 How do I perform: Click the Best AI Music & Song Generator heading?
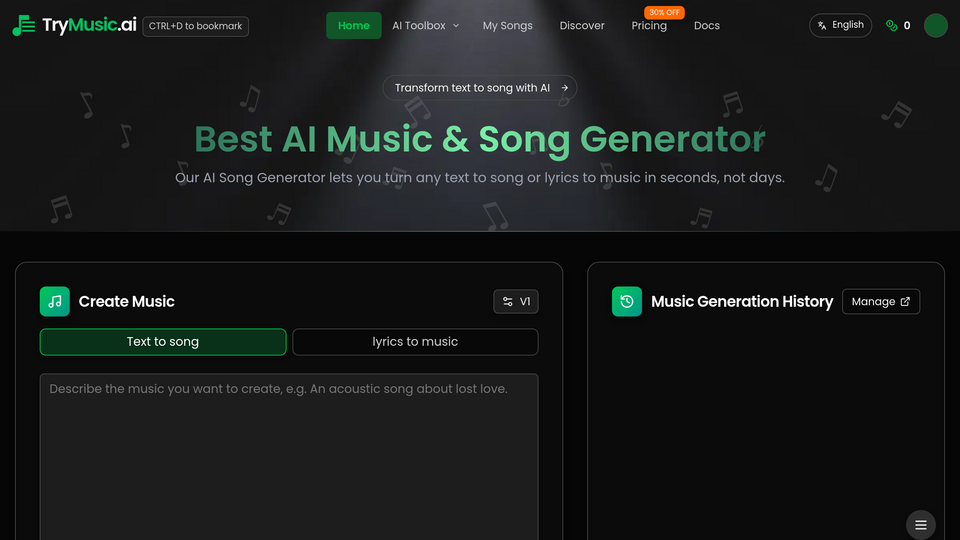point(480,139)
